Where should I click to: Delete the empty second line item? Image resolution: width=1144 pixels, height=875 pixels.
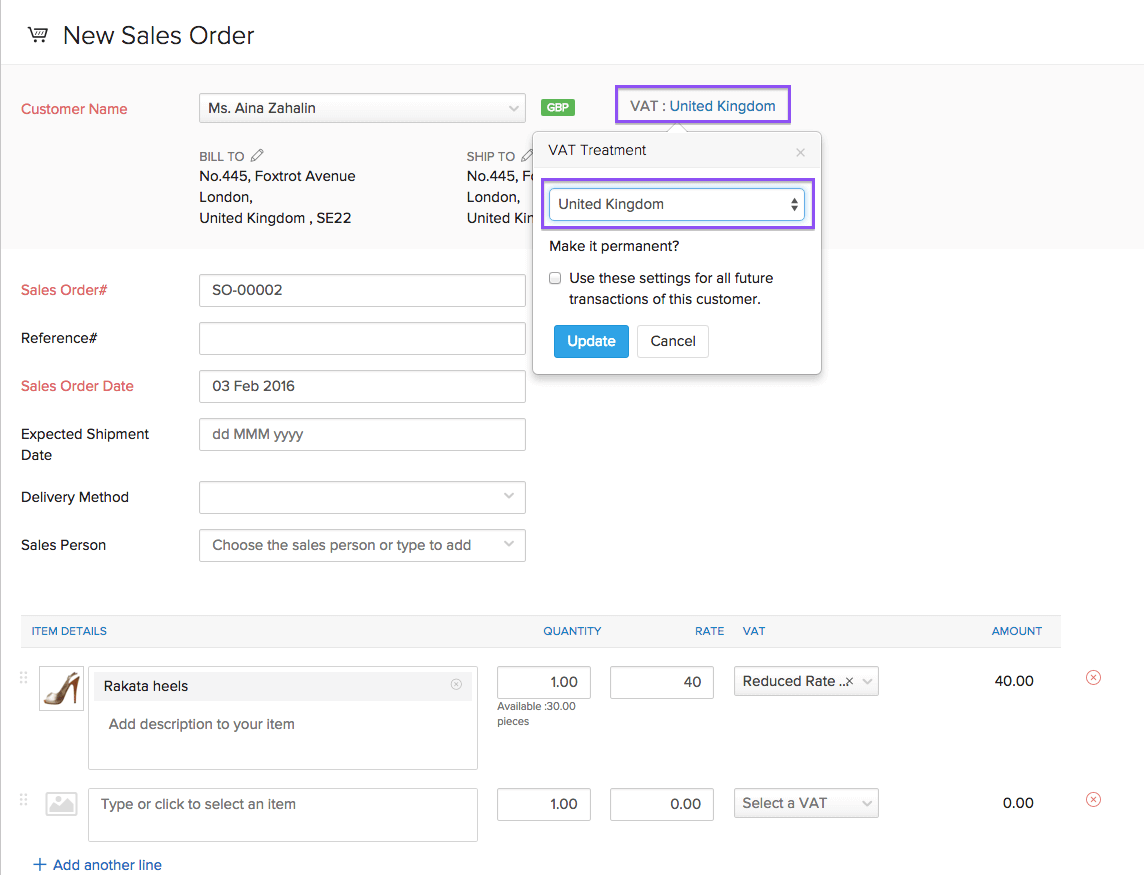tap(1093, 799)
